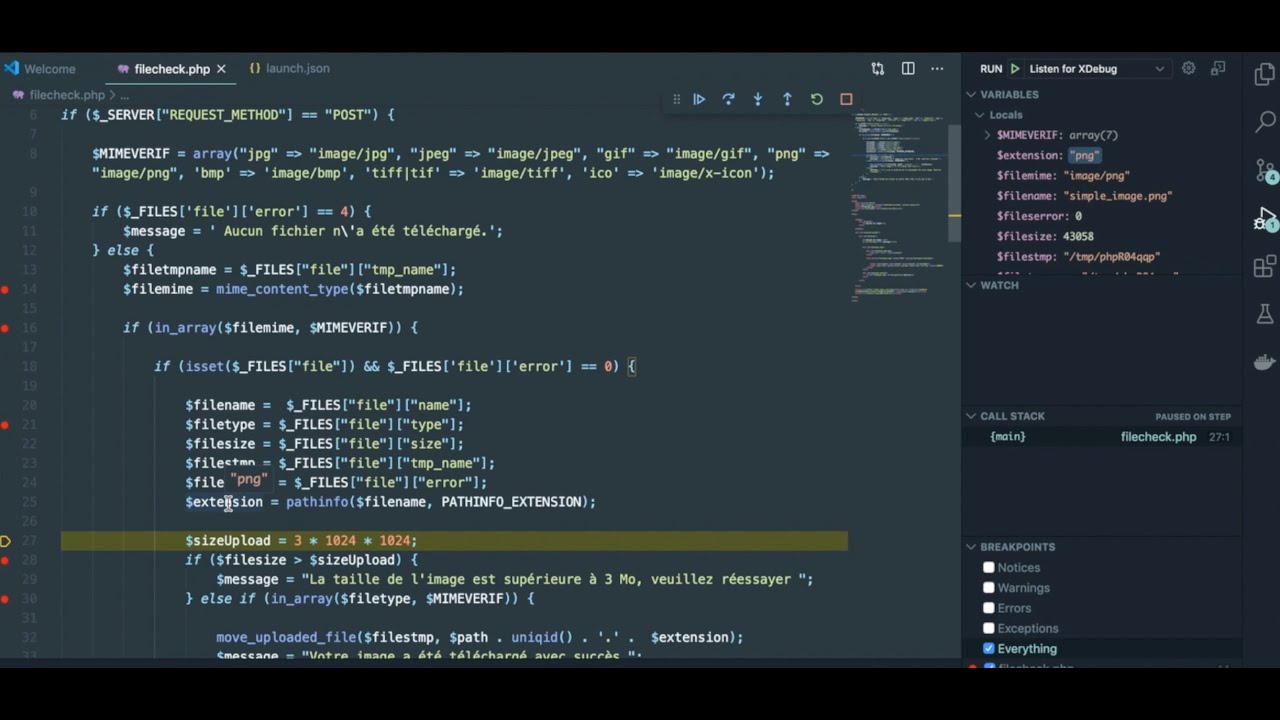Click the mime_content_type call on line 14

[x=282, y=289]
